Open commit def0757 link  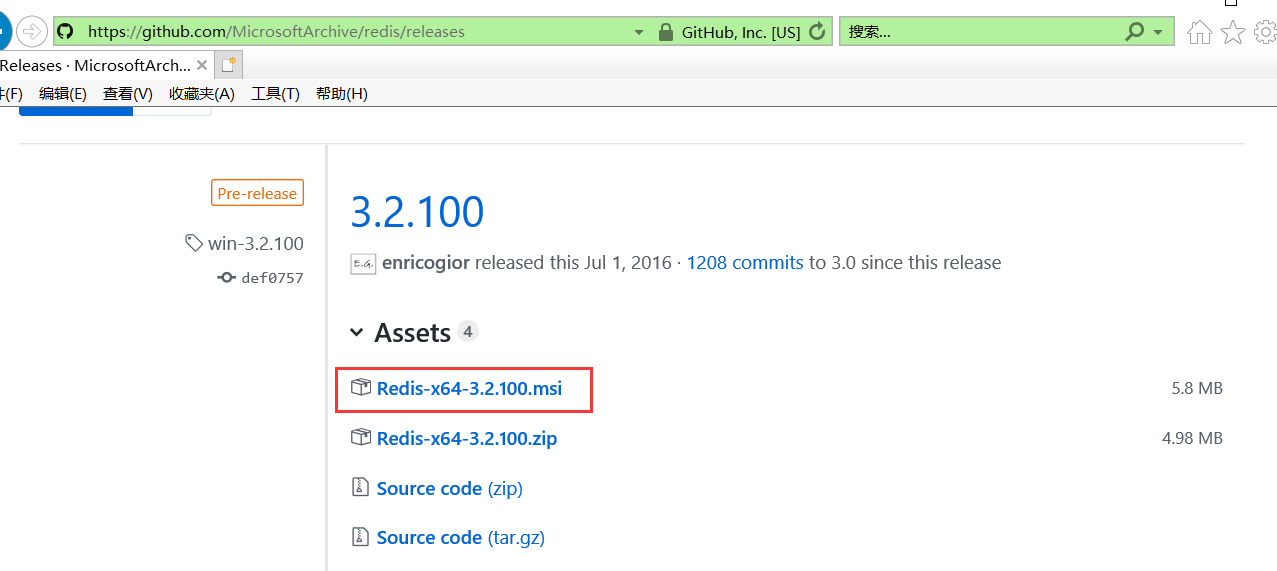tap(272, 278)
